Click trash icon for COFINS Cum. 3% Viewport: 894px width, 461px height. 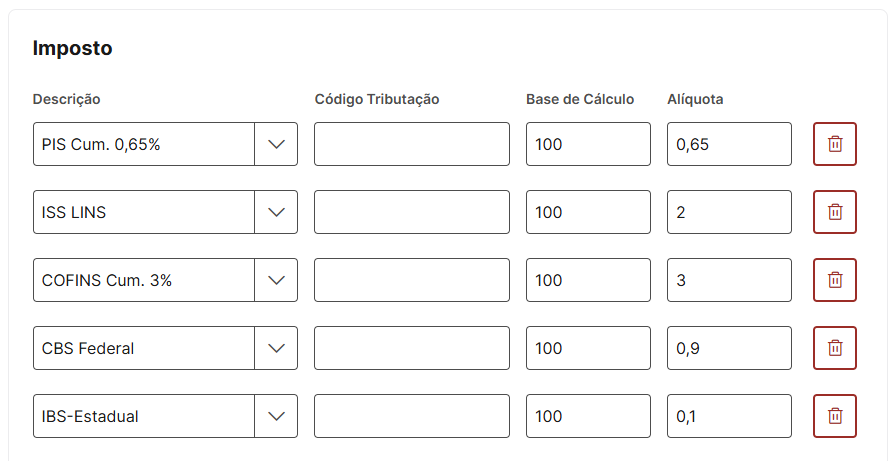[835, 280]
